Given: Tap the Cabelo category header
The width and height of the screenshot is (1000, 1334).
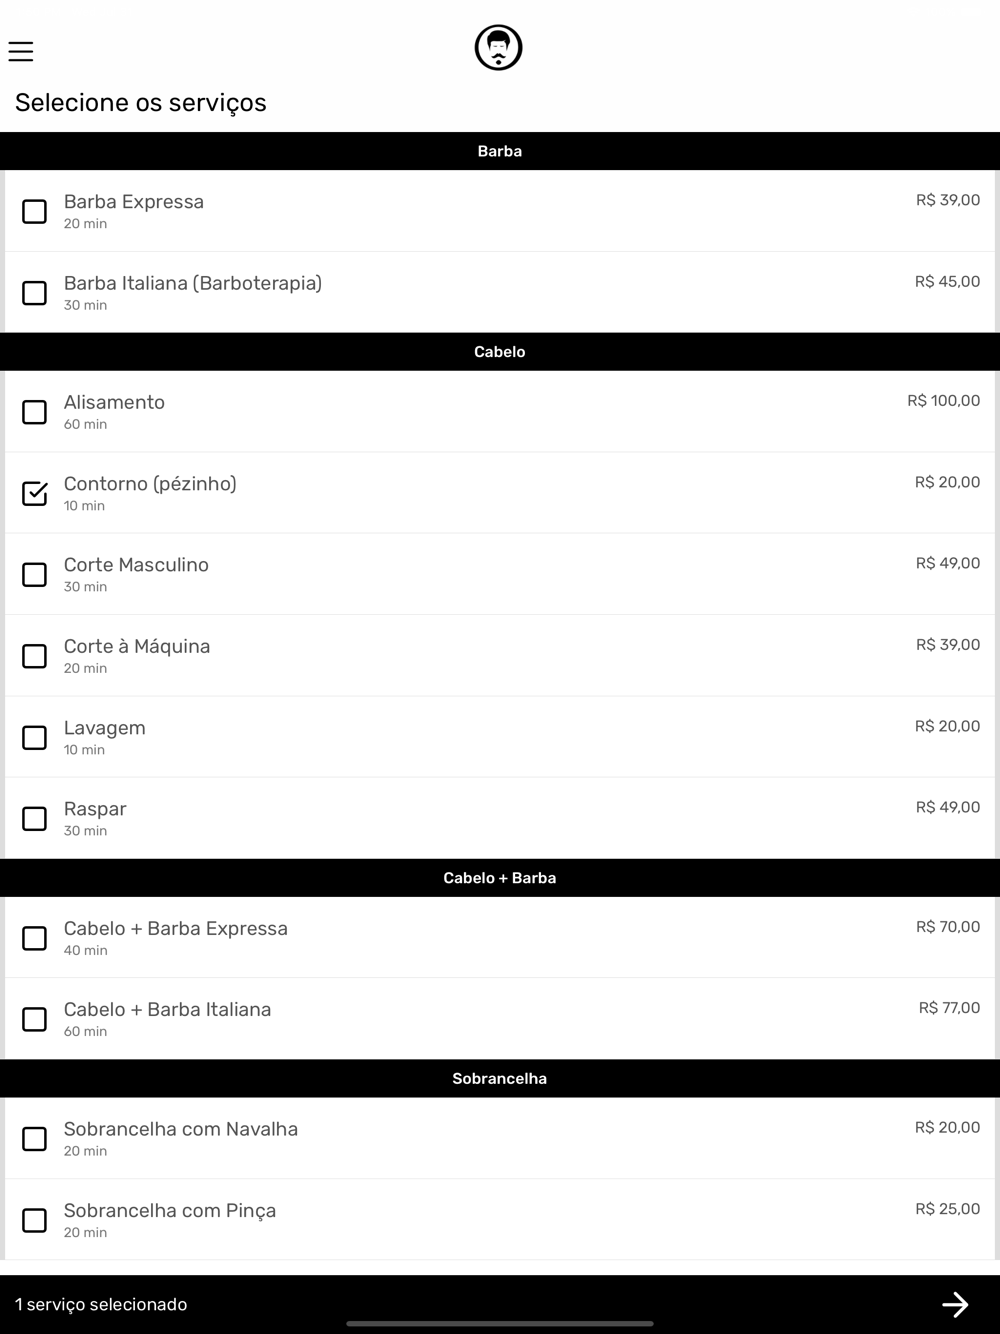Looking at the screenshot, I should (500, 352).
